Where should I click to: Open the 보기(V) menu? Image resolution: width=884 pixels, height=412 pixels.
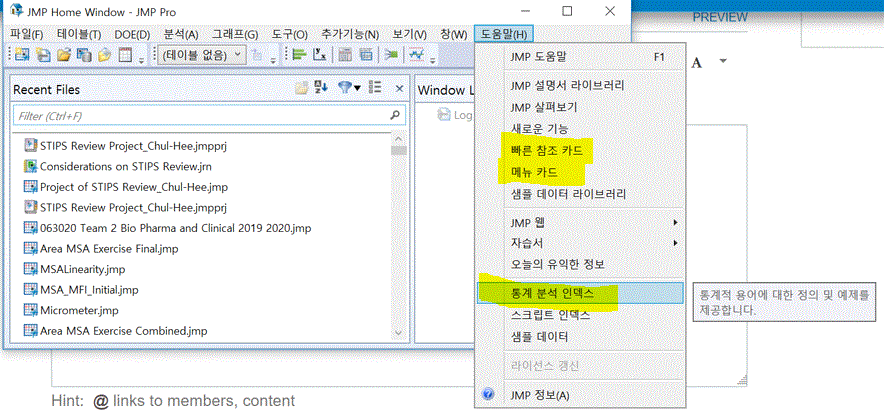tap(410, 34)
